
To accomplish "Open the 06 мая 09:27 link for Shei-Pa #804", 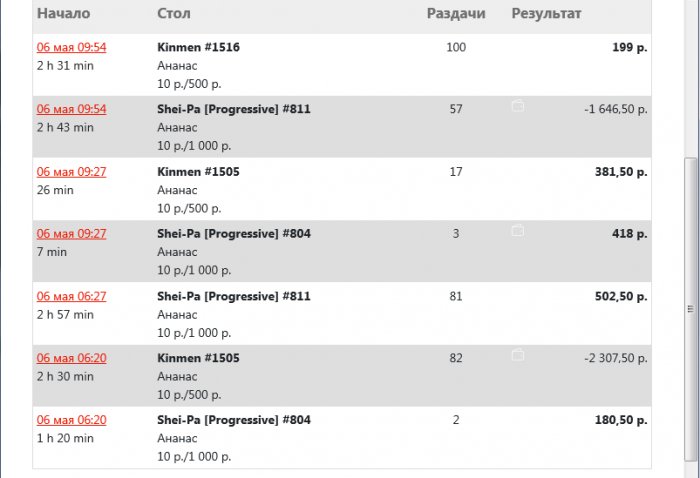I will [71, 234].
